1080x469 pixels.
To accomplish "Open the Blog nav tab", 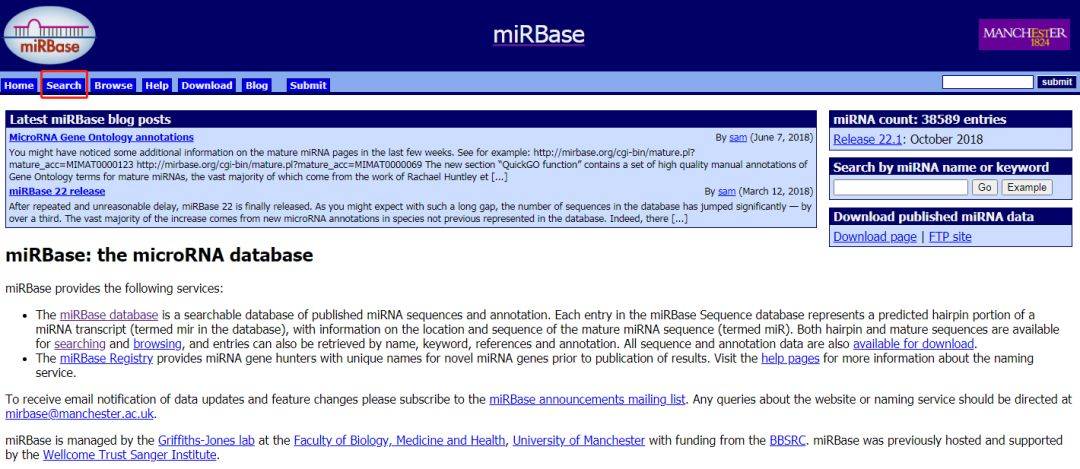I will pos(256,85).
